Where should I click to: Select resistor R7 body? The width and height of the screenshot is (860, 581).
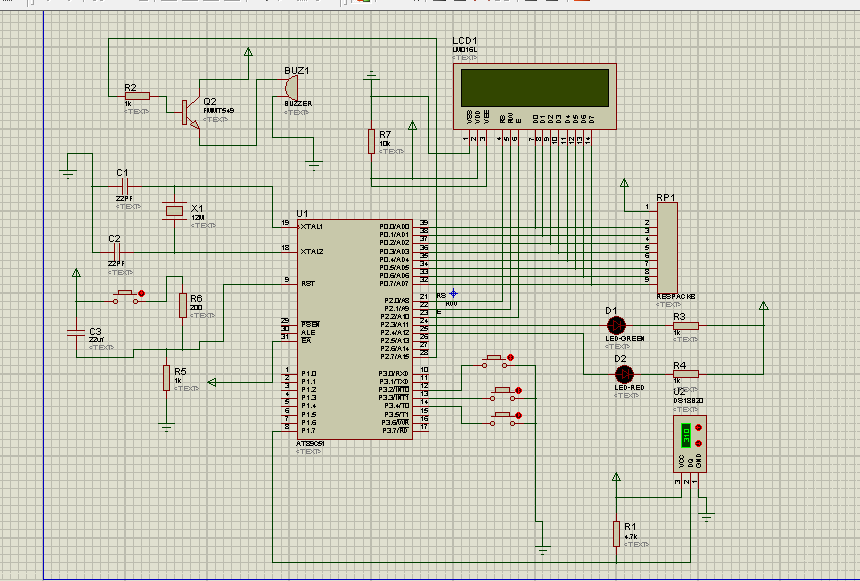pyautogui.click(x=371, y=141)
